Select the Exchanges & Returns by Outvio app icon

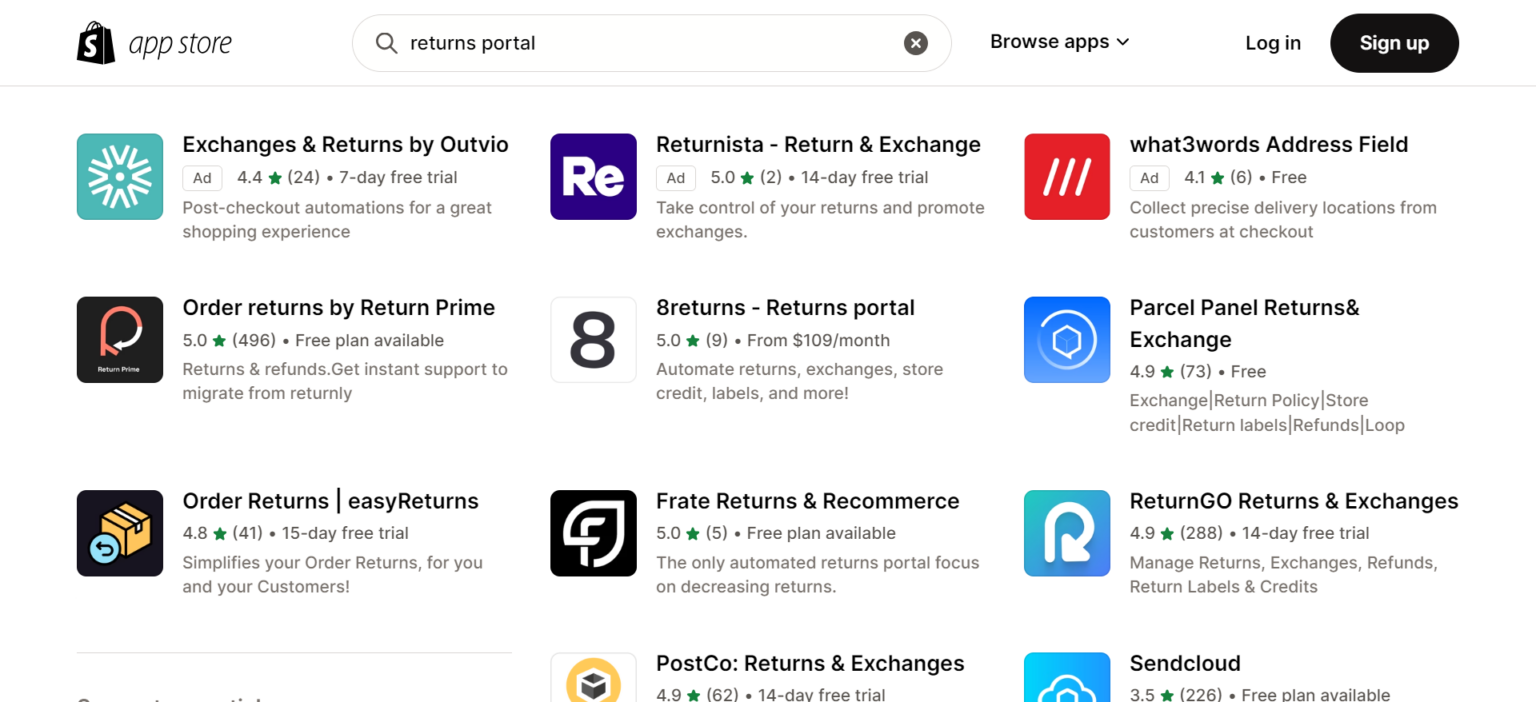tap(120, 176)
